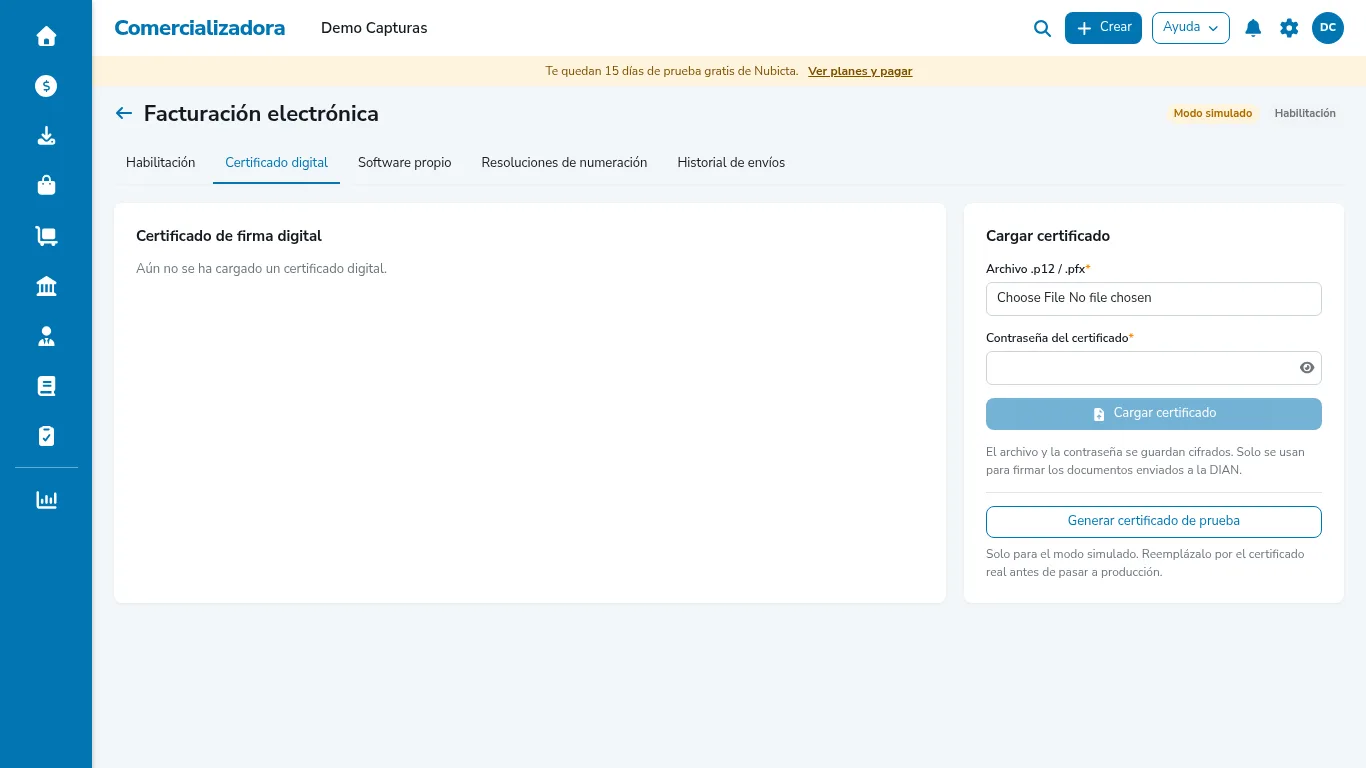Screen dimensions: 1366x768
Task: Open the bar chart reports icon
Action: 46,500
